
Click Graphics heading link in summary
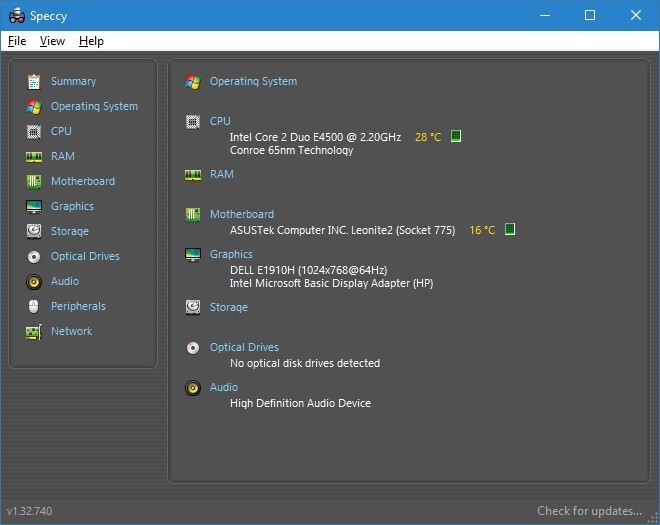point(232,254)
